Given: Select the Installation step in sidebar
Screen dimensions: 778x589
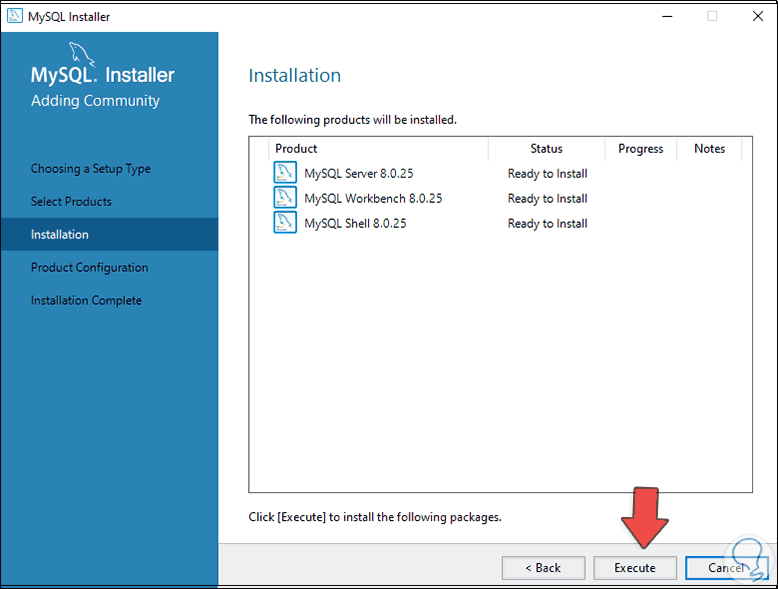Looking at the screenshot, I should click(109, 234).
